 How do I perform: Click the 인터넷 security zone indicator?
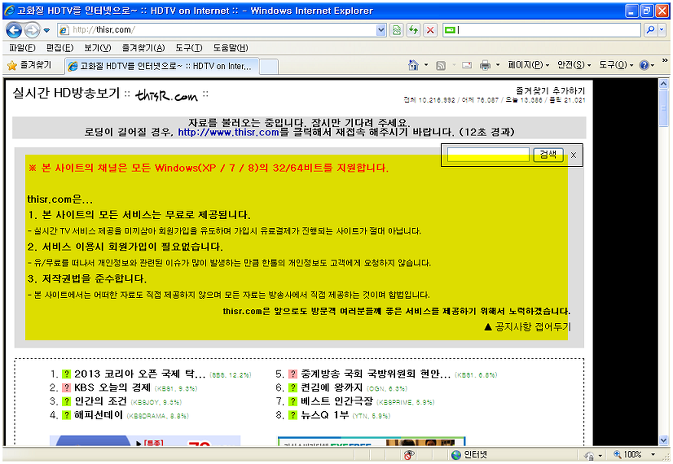pyautogui.click(x=470, y=455)
